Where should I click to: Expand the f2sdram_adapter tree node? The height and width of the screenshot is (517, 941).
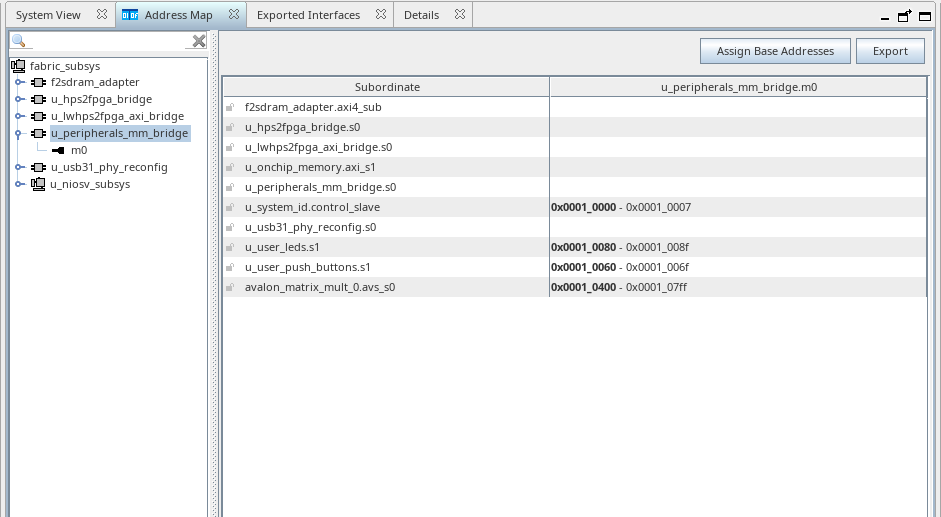[x=20, y=82]
